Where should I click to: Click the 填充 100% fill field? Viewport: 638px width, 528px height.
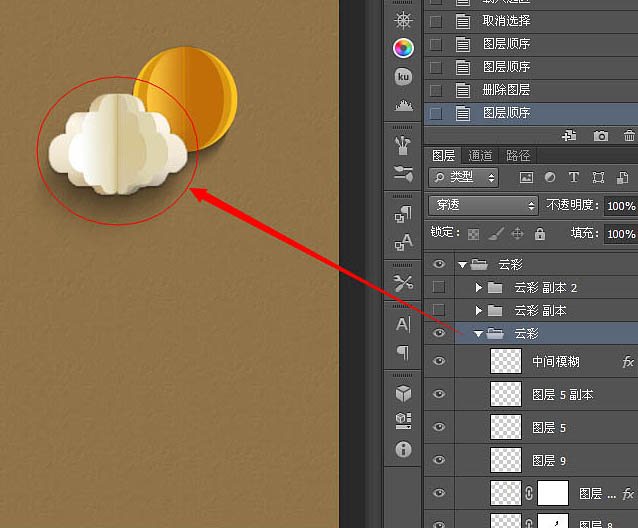(x=621, y=234)
